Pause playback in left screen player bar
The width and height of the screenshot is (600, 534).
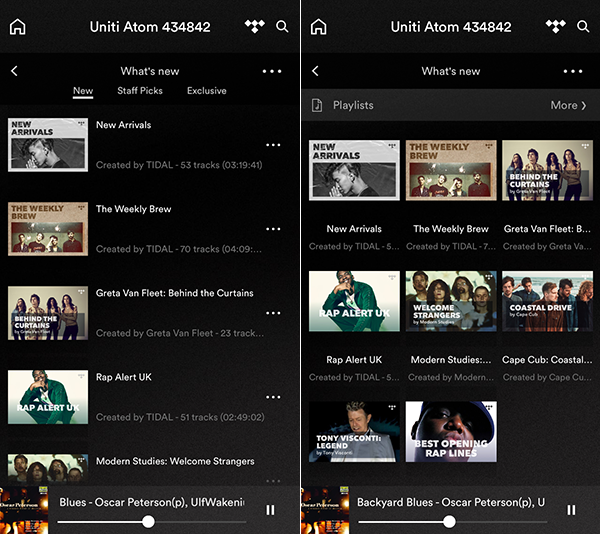[270, 510]
